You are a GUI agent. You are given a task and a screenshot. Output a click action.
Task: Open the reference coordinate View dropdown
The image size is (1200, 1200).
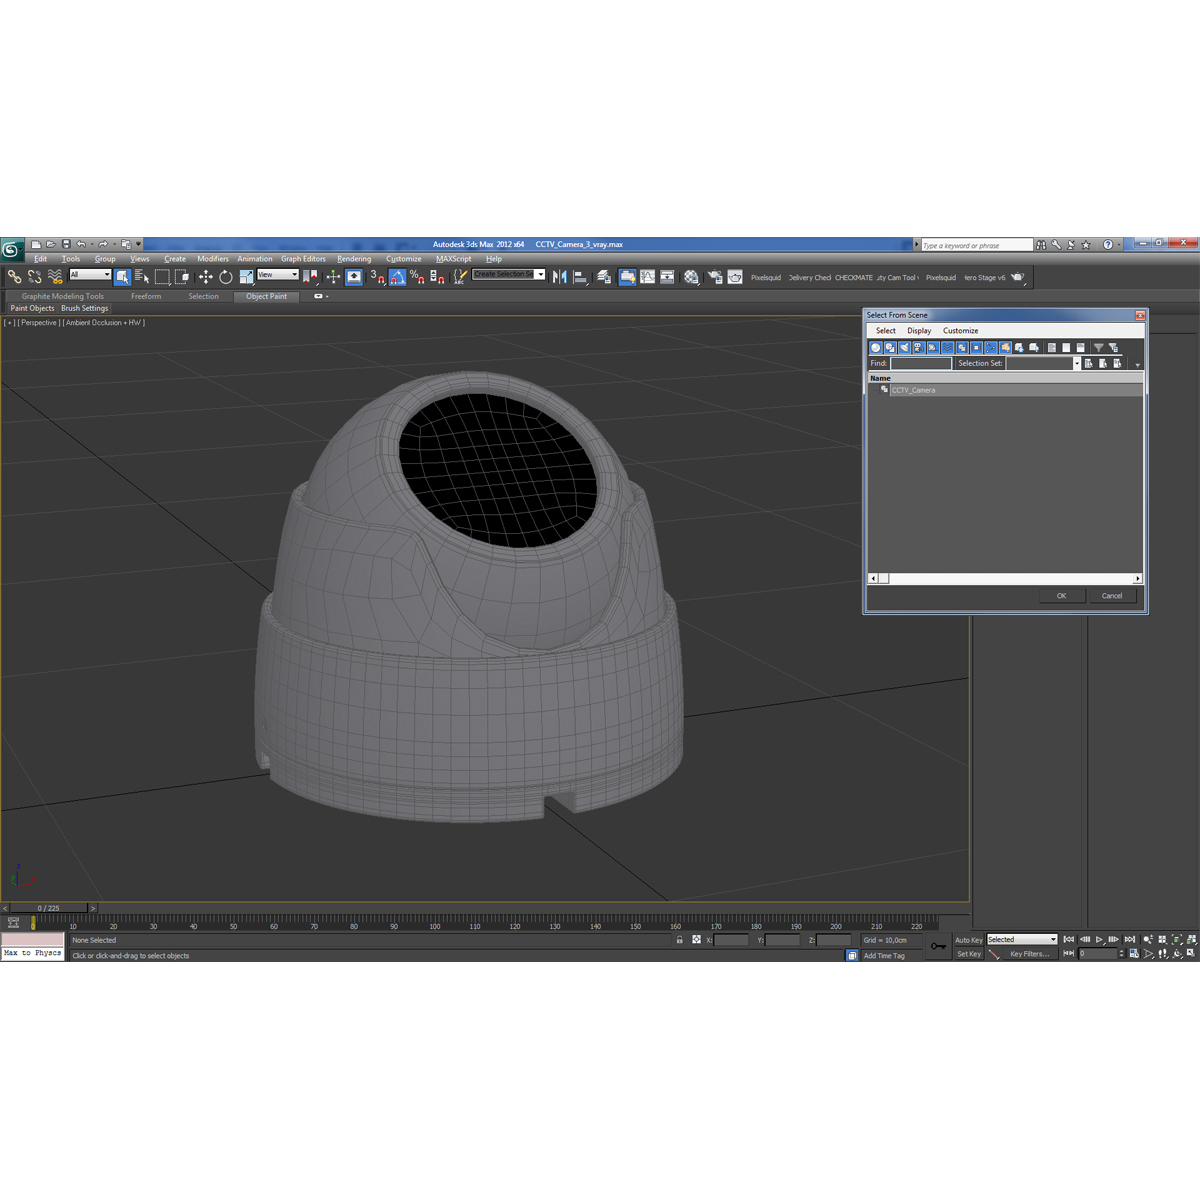pyautogui.click(x=278, y=274)
